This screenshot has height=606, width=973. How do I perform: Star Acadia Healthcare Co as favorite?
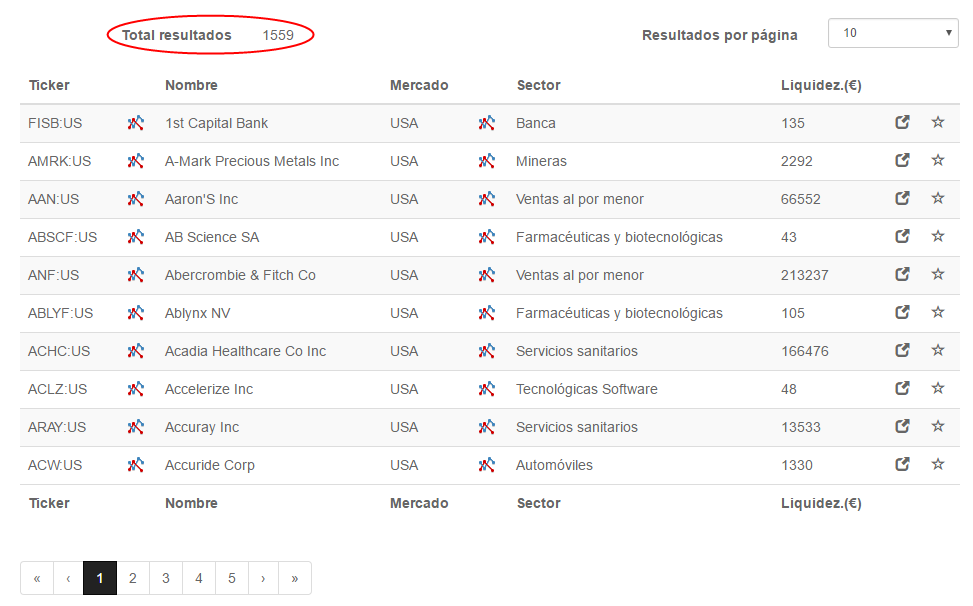pyautogui.click(x=938, y=350)
